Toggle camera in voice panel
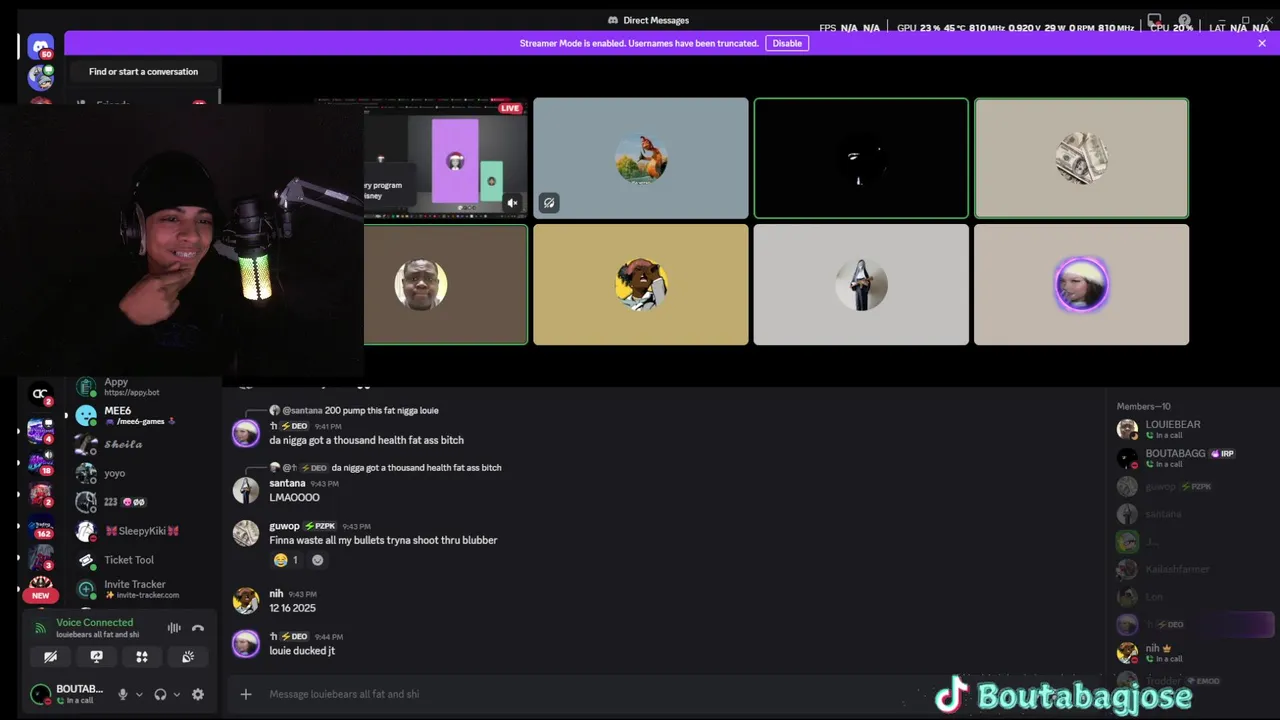Screen dimensions: 1280x720 point(50,657)
